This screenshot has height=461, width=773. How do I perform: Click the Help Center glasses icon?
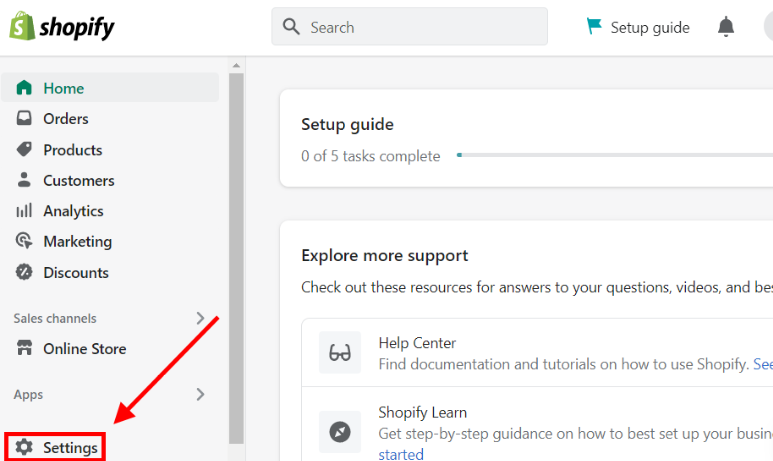click(x=340, y=353)
